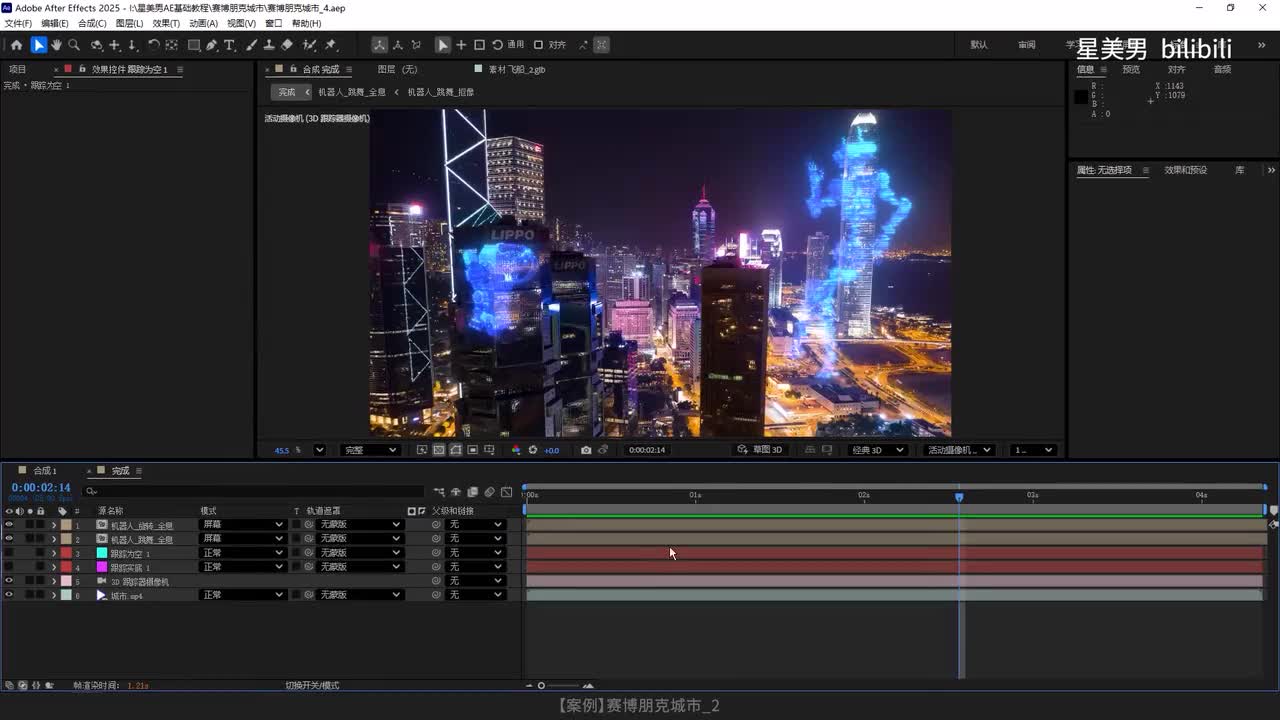Viewport: 1280px width, 720px height.
Task: Open the 经典 3D renderer dropdown
Action: [877, 450]
